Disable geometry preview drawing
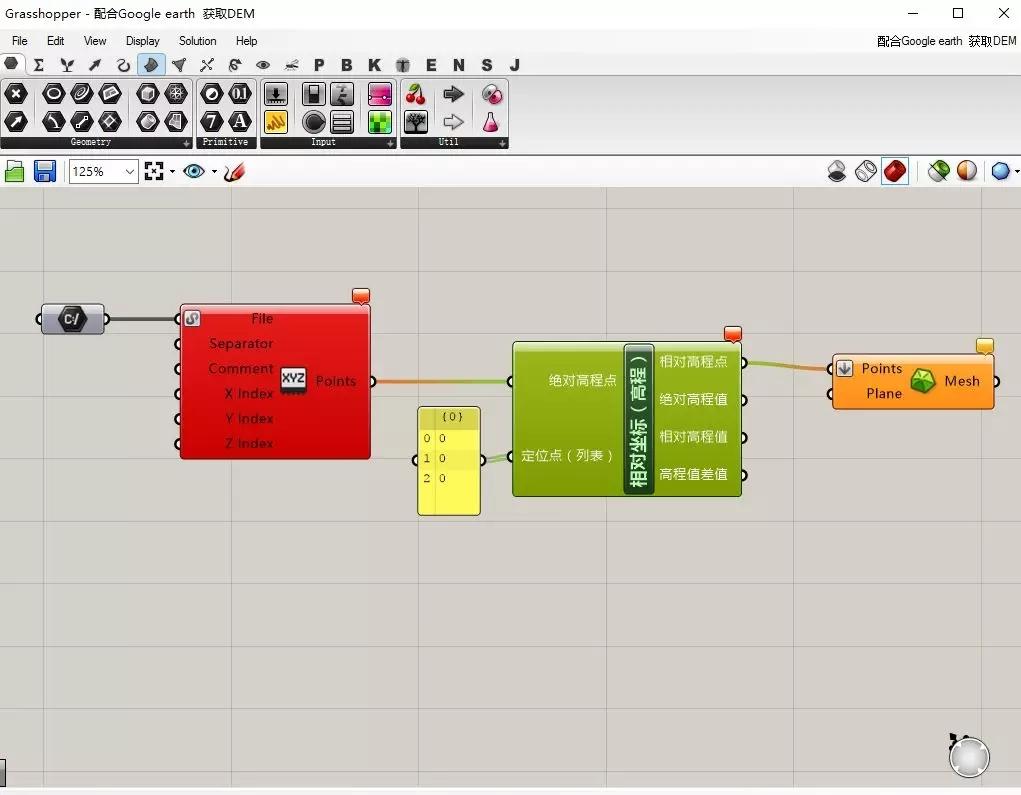Image resolution: width=1021 pixels, height=795 pixels. pyautogui.click(x=837, y=171)
